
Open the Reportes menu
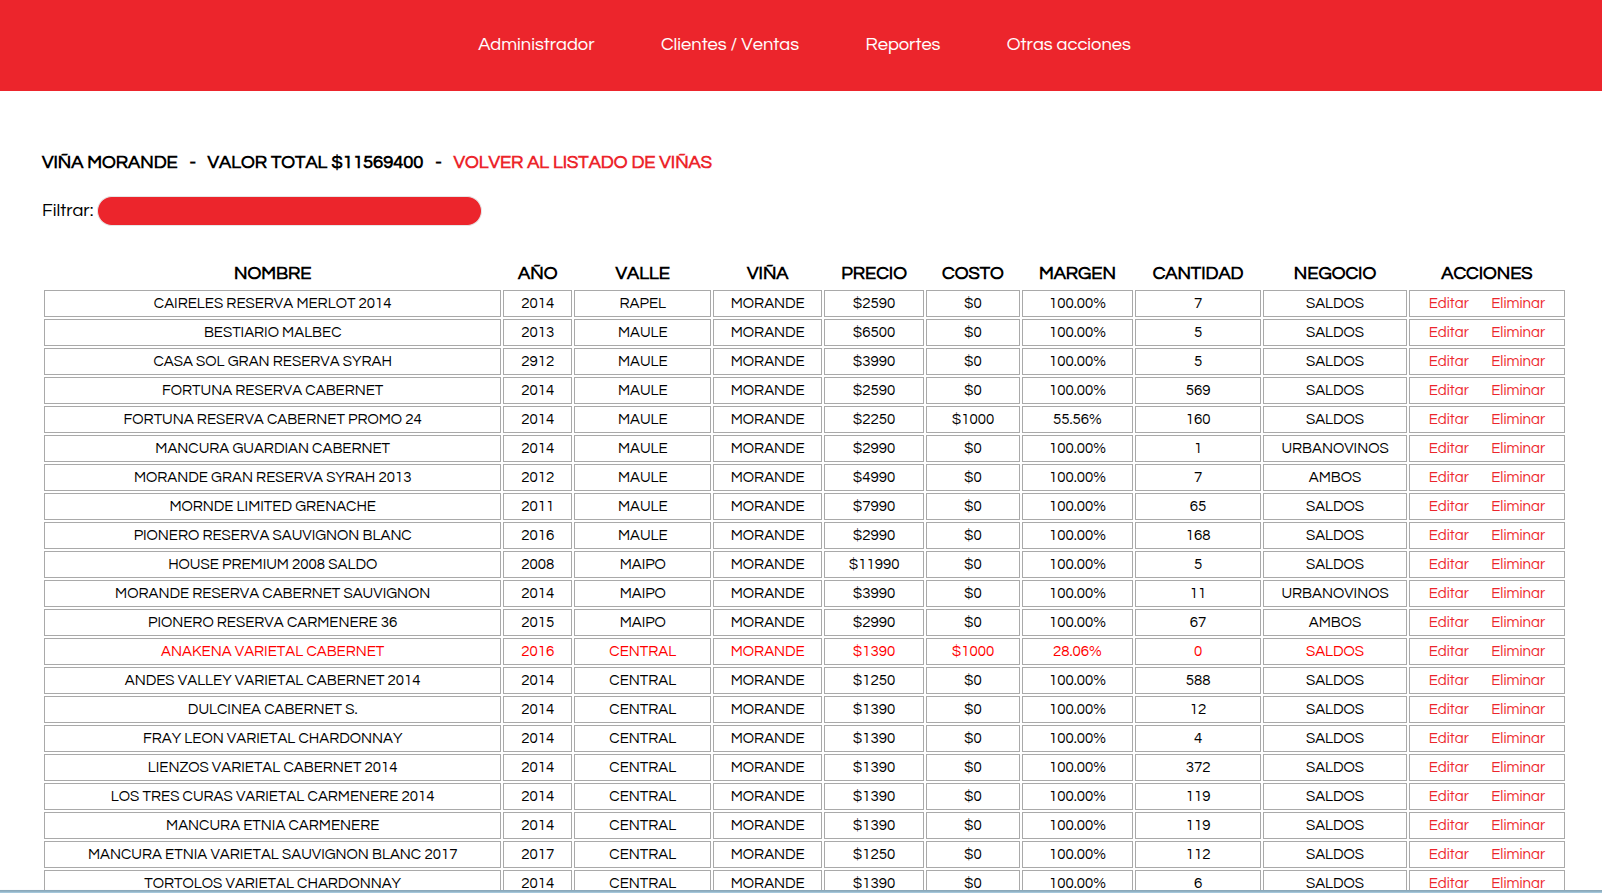point(903,44)
